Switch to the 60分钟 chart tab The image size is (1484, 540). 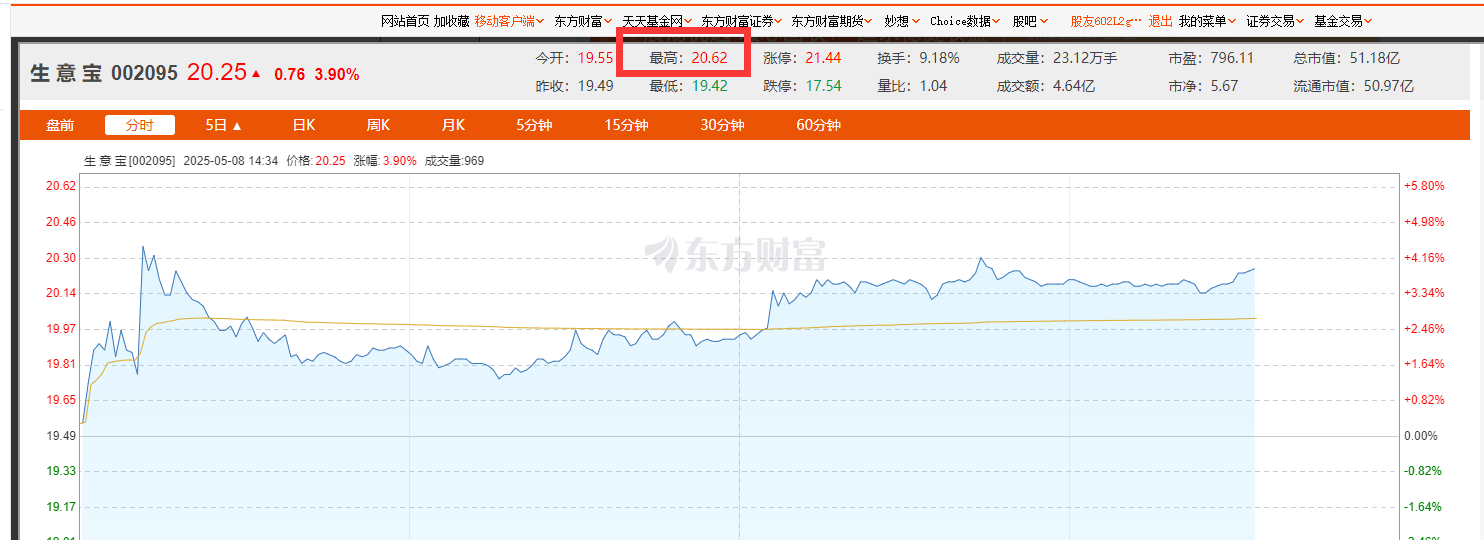pyautogui.click(x=818, y=125)
